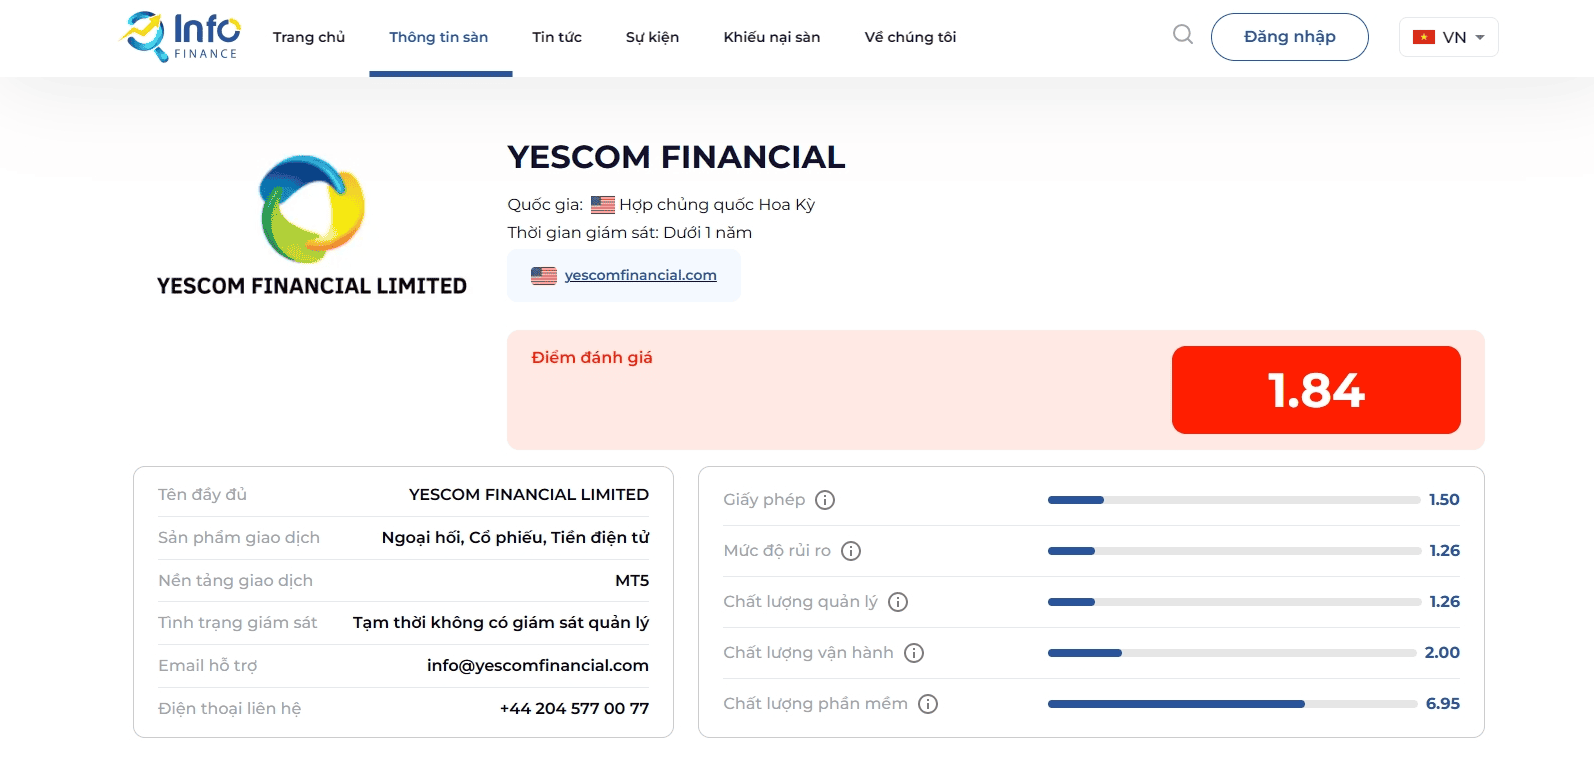Click the Vietnam flag in language selector
The image size is (1594, 767).
click(1424, 37)
